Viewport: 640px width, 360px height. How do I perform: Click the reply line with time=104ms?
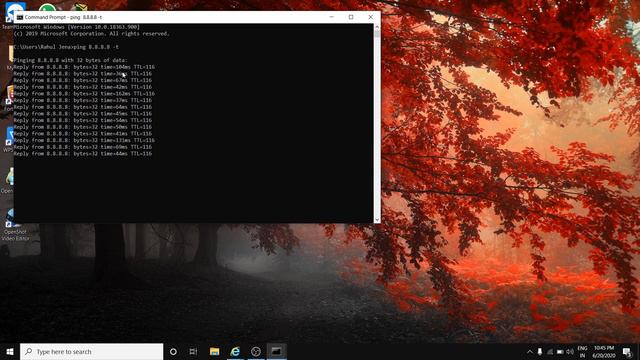(84, 67)
